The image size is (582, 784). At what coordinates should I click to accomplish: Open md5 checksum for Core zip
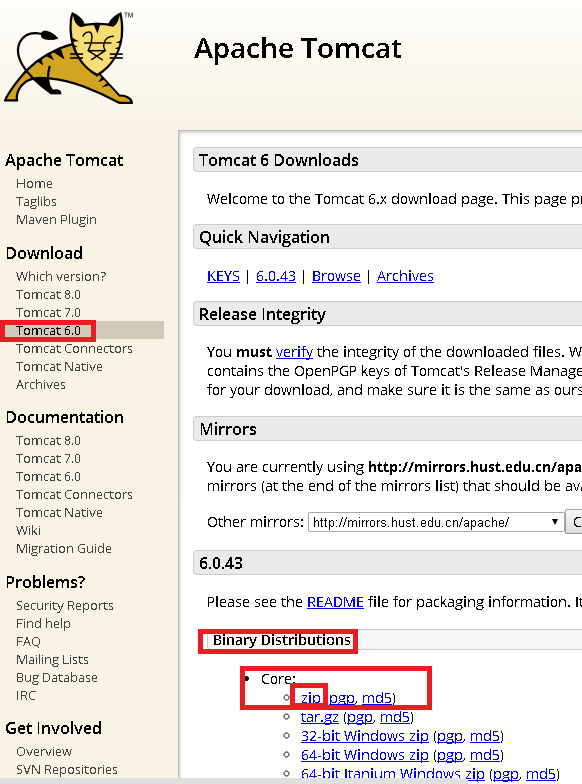tap(376, 698)
